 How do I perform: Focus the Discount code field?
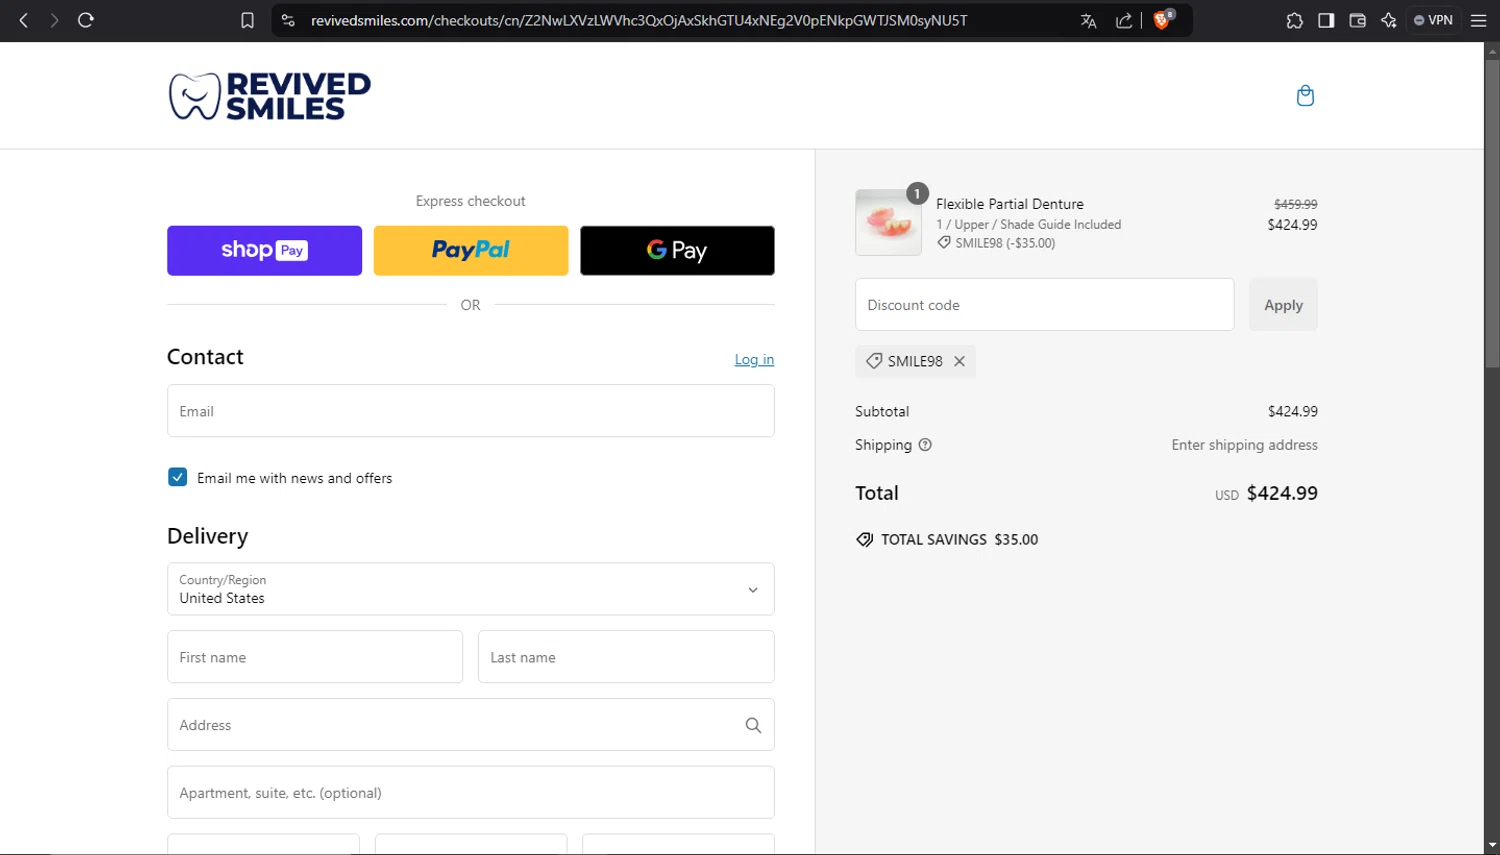pyautogui.click(x=1044, y=305)
